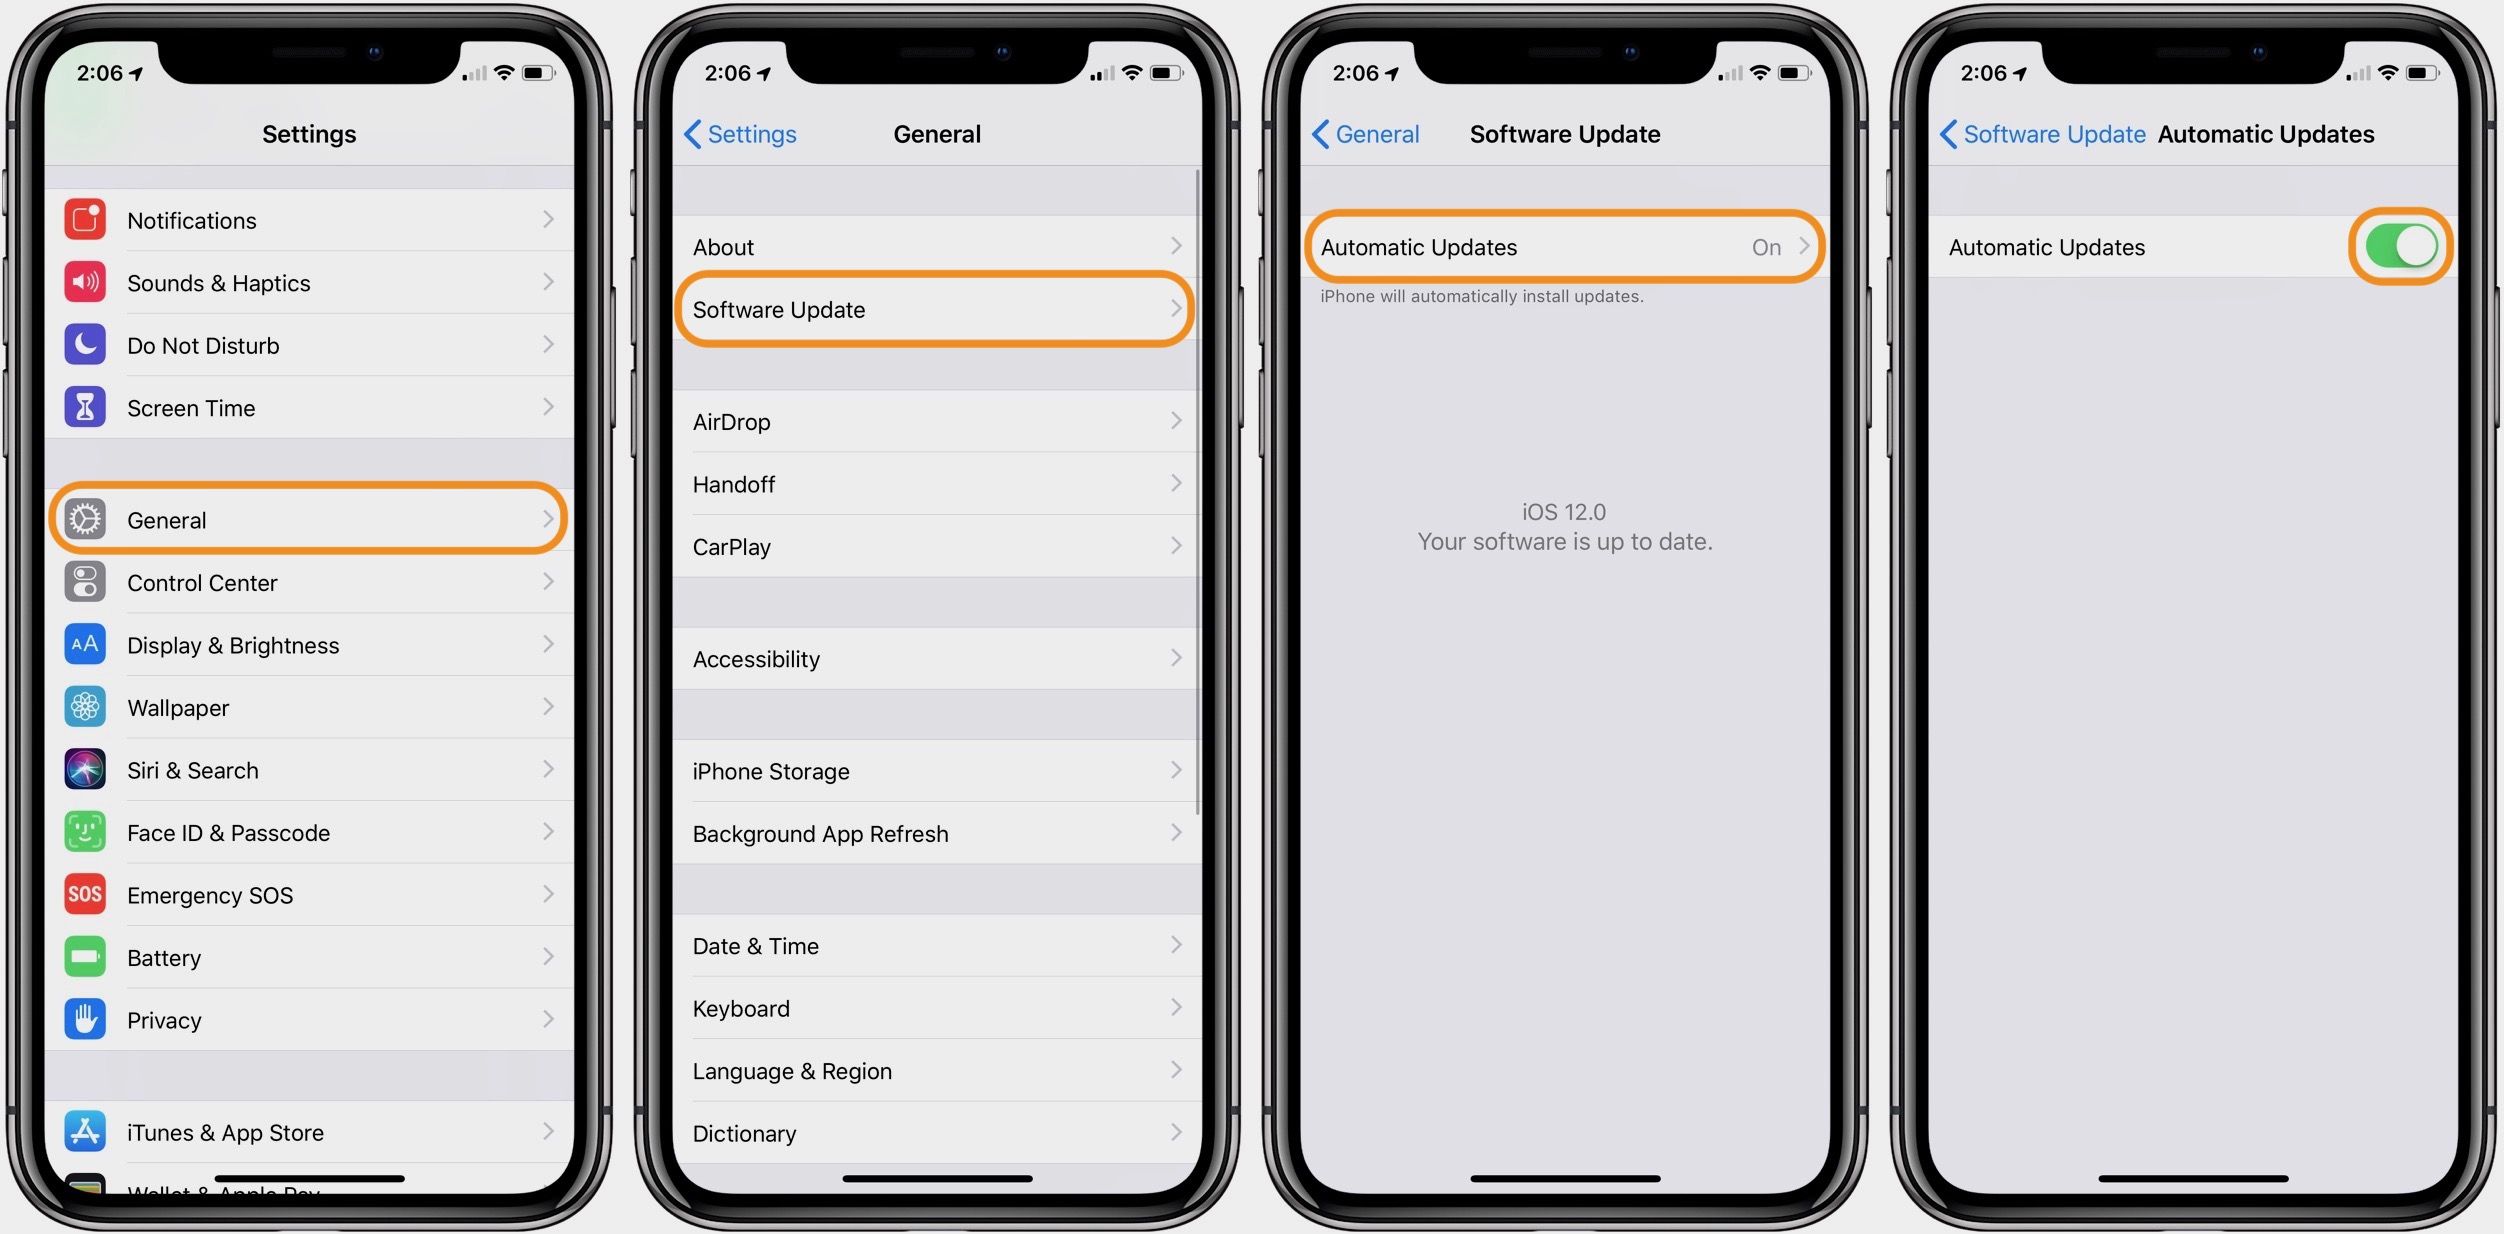The width and height of the screenshot is (2504, 1234).
Task: Enable Automatic Updates on Software Update screen
Action: point(1562,246)
